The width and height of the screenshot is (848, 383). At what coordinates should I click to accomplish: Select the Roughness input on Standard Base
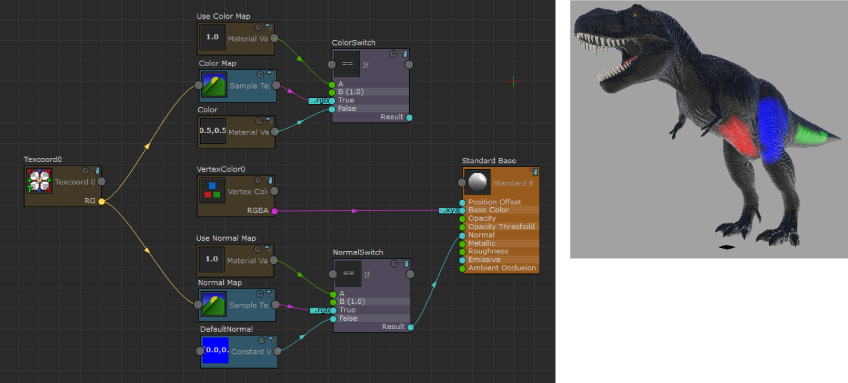tap(500, 251)
